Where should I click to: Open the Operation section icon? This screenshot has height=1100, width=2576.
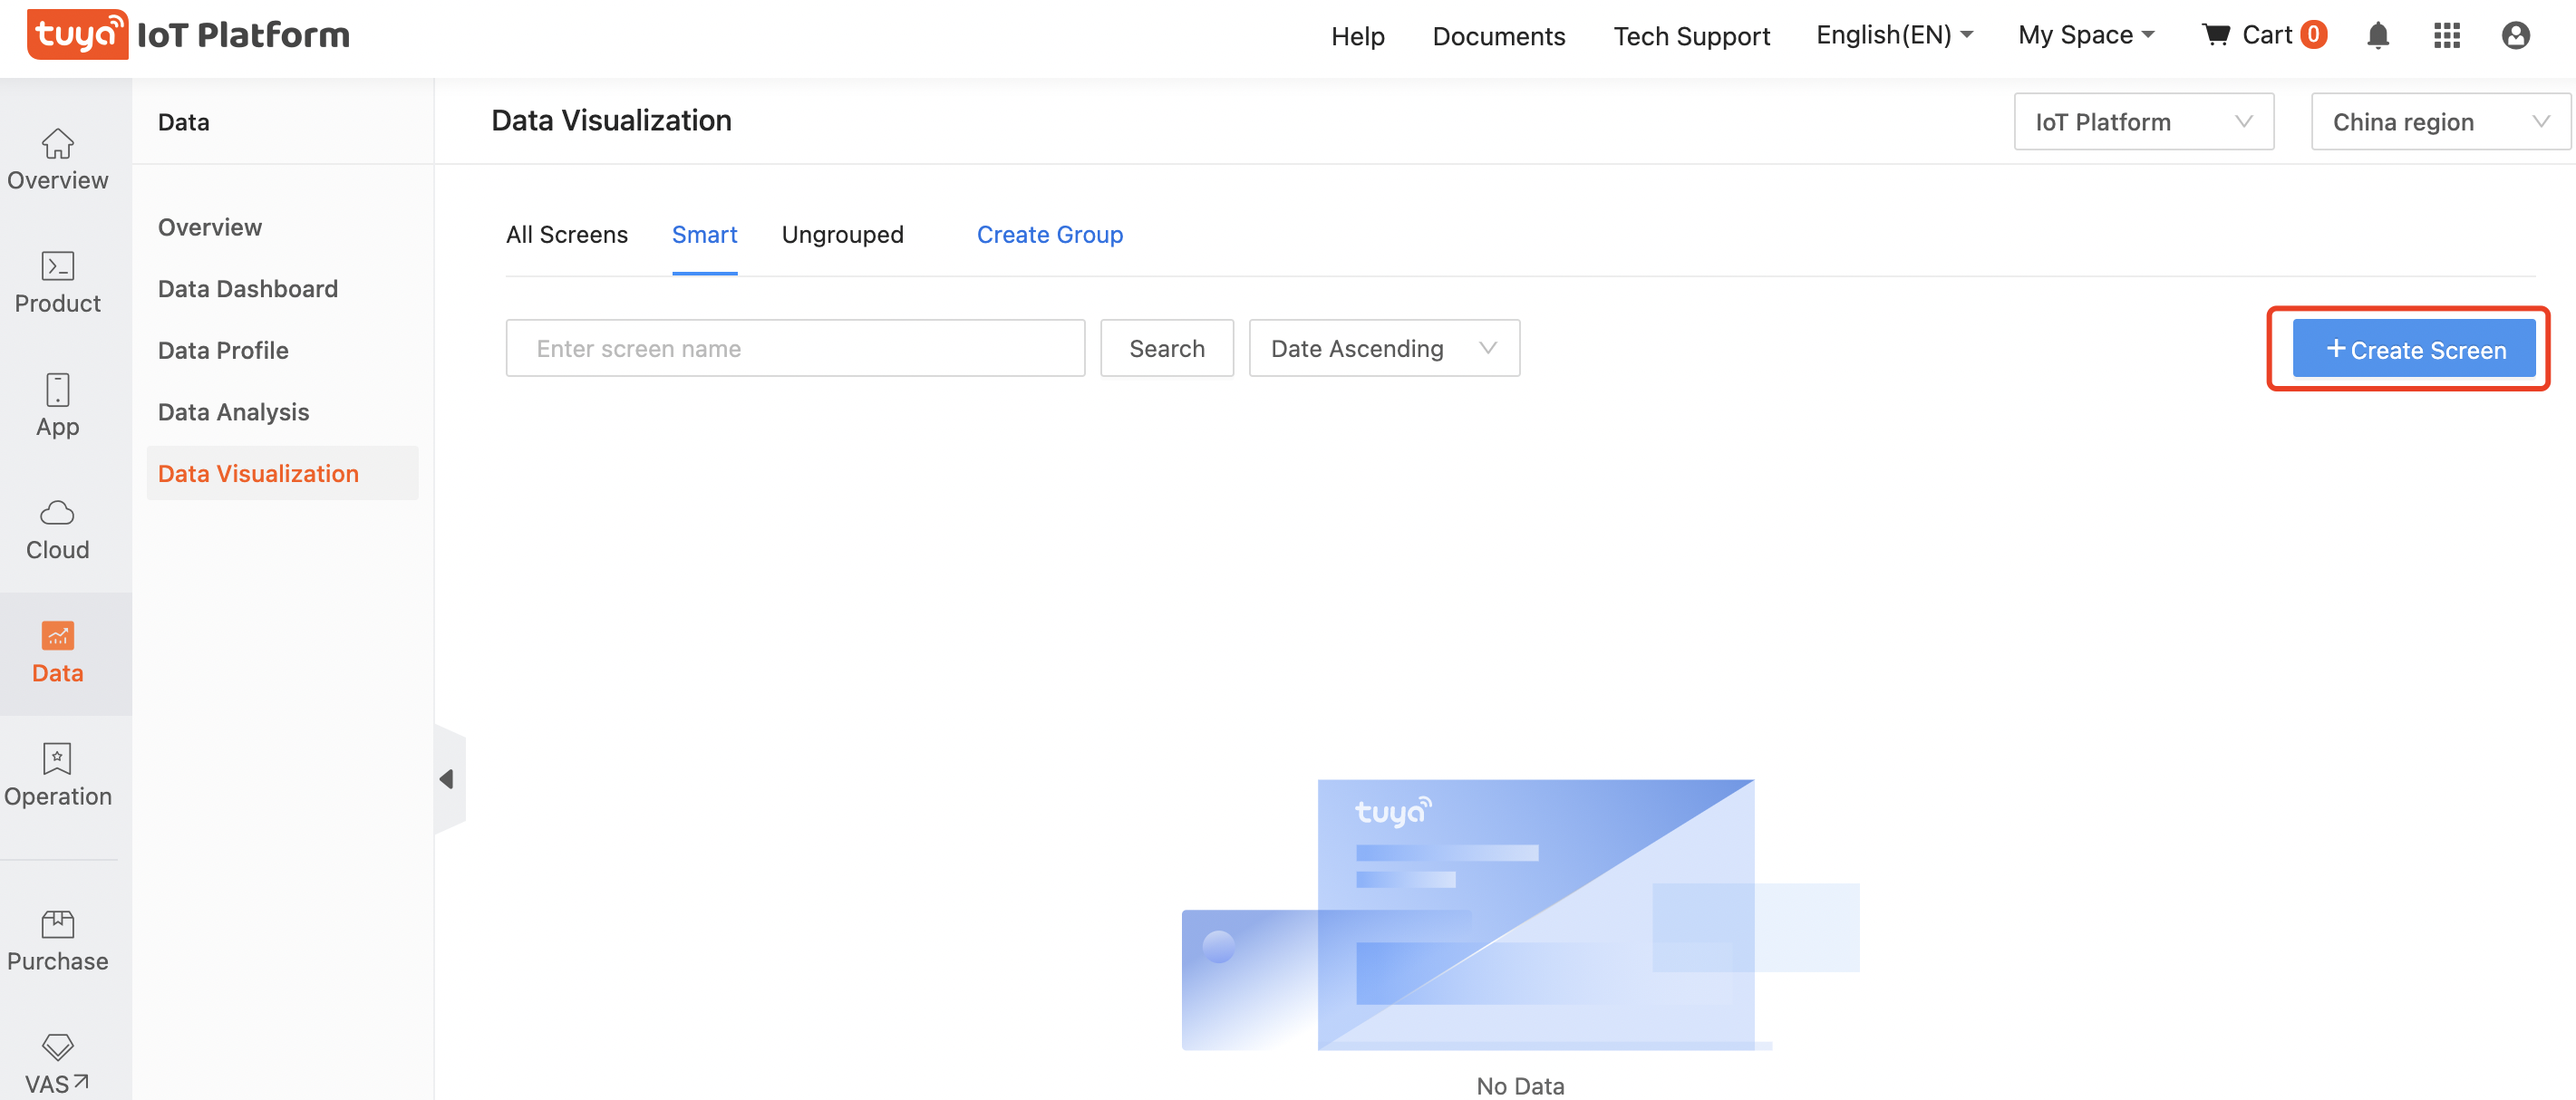tap(58, 776)
